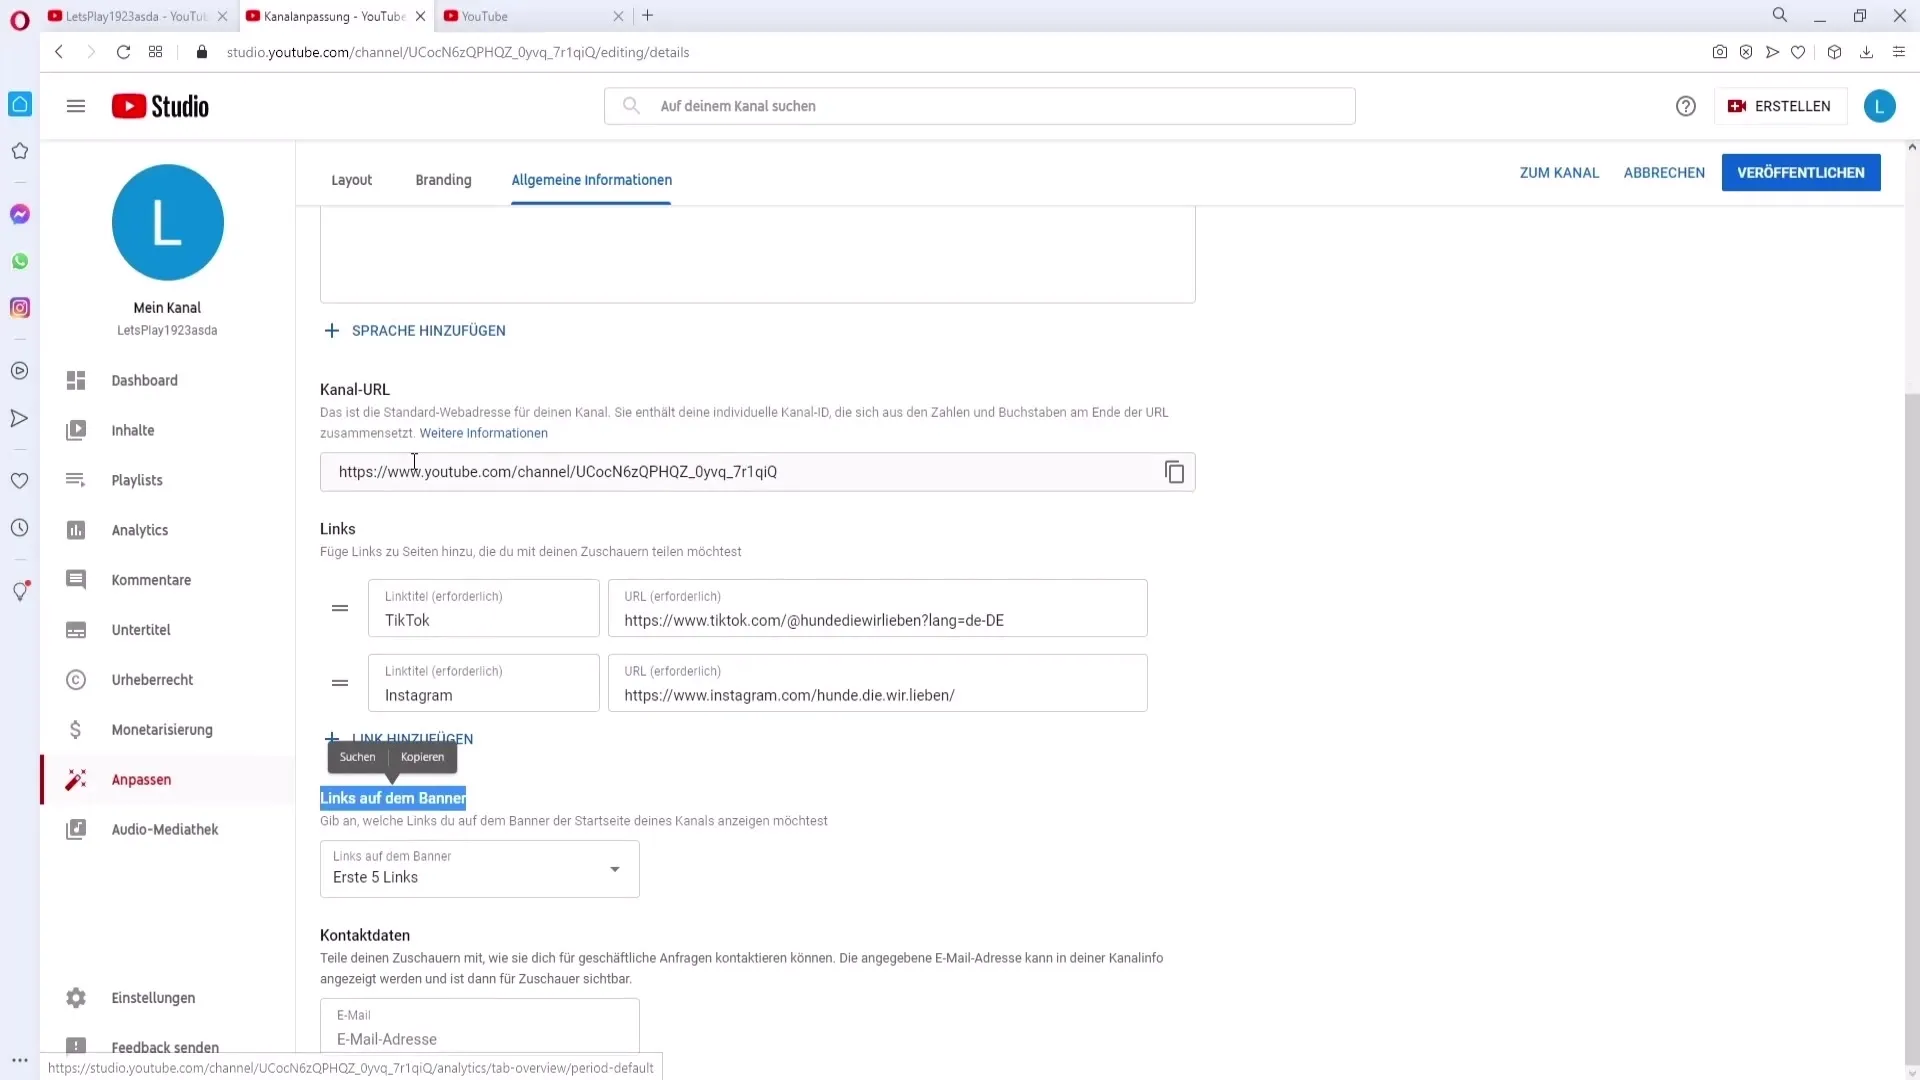Click the ERSTELLEN button

click(x=1779, y=106)
